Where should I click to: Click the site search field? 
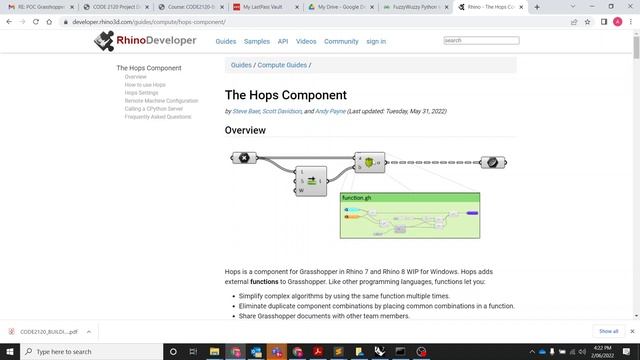click(x=481, y=40)
